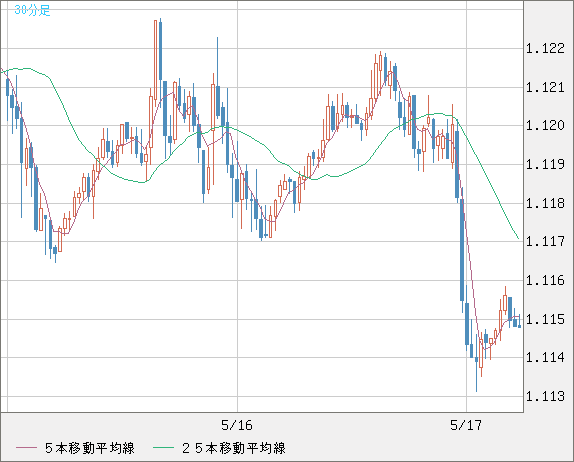Select the 1.119 price axis label
Image resolution: width=574 pixels, height=462 pixels.
[x=545, y=164]
